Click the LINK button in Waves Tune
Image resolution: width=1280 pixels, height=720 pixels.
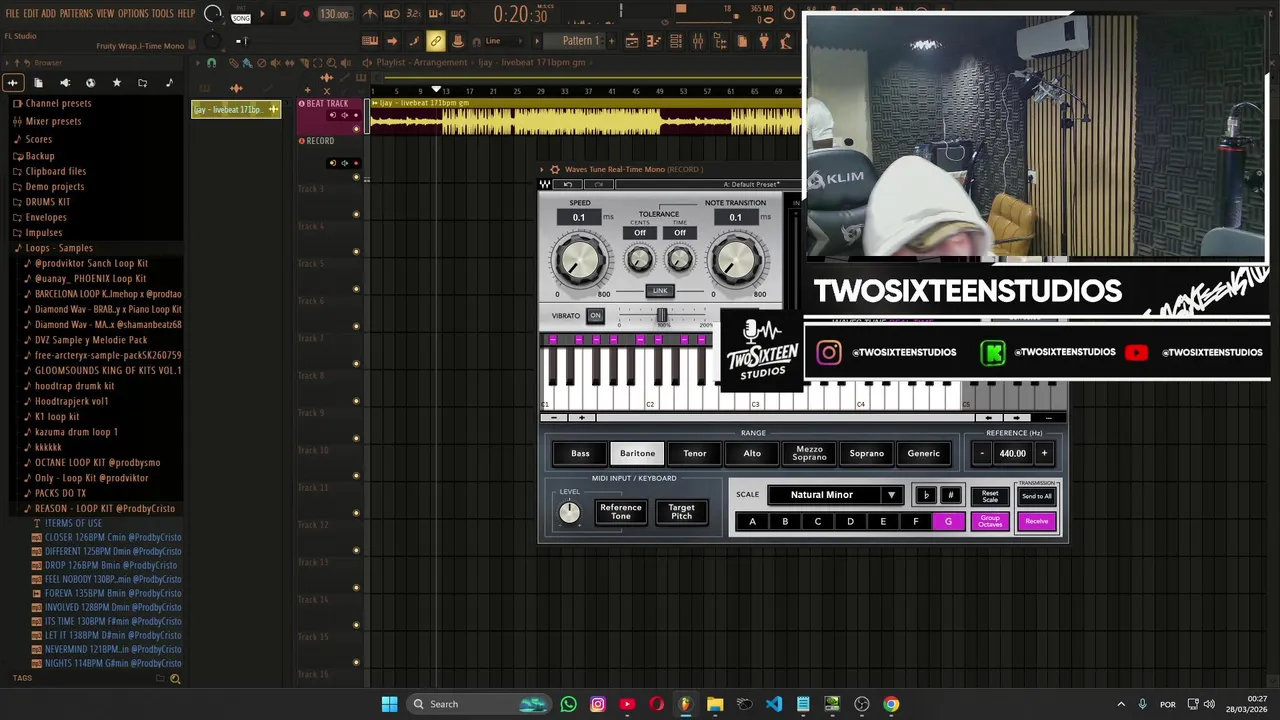tap(660, 291)
